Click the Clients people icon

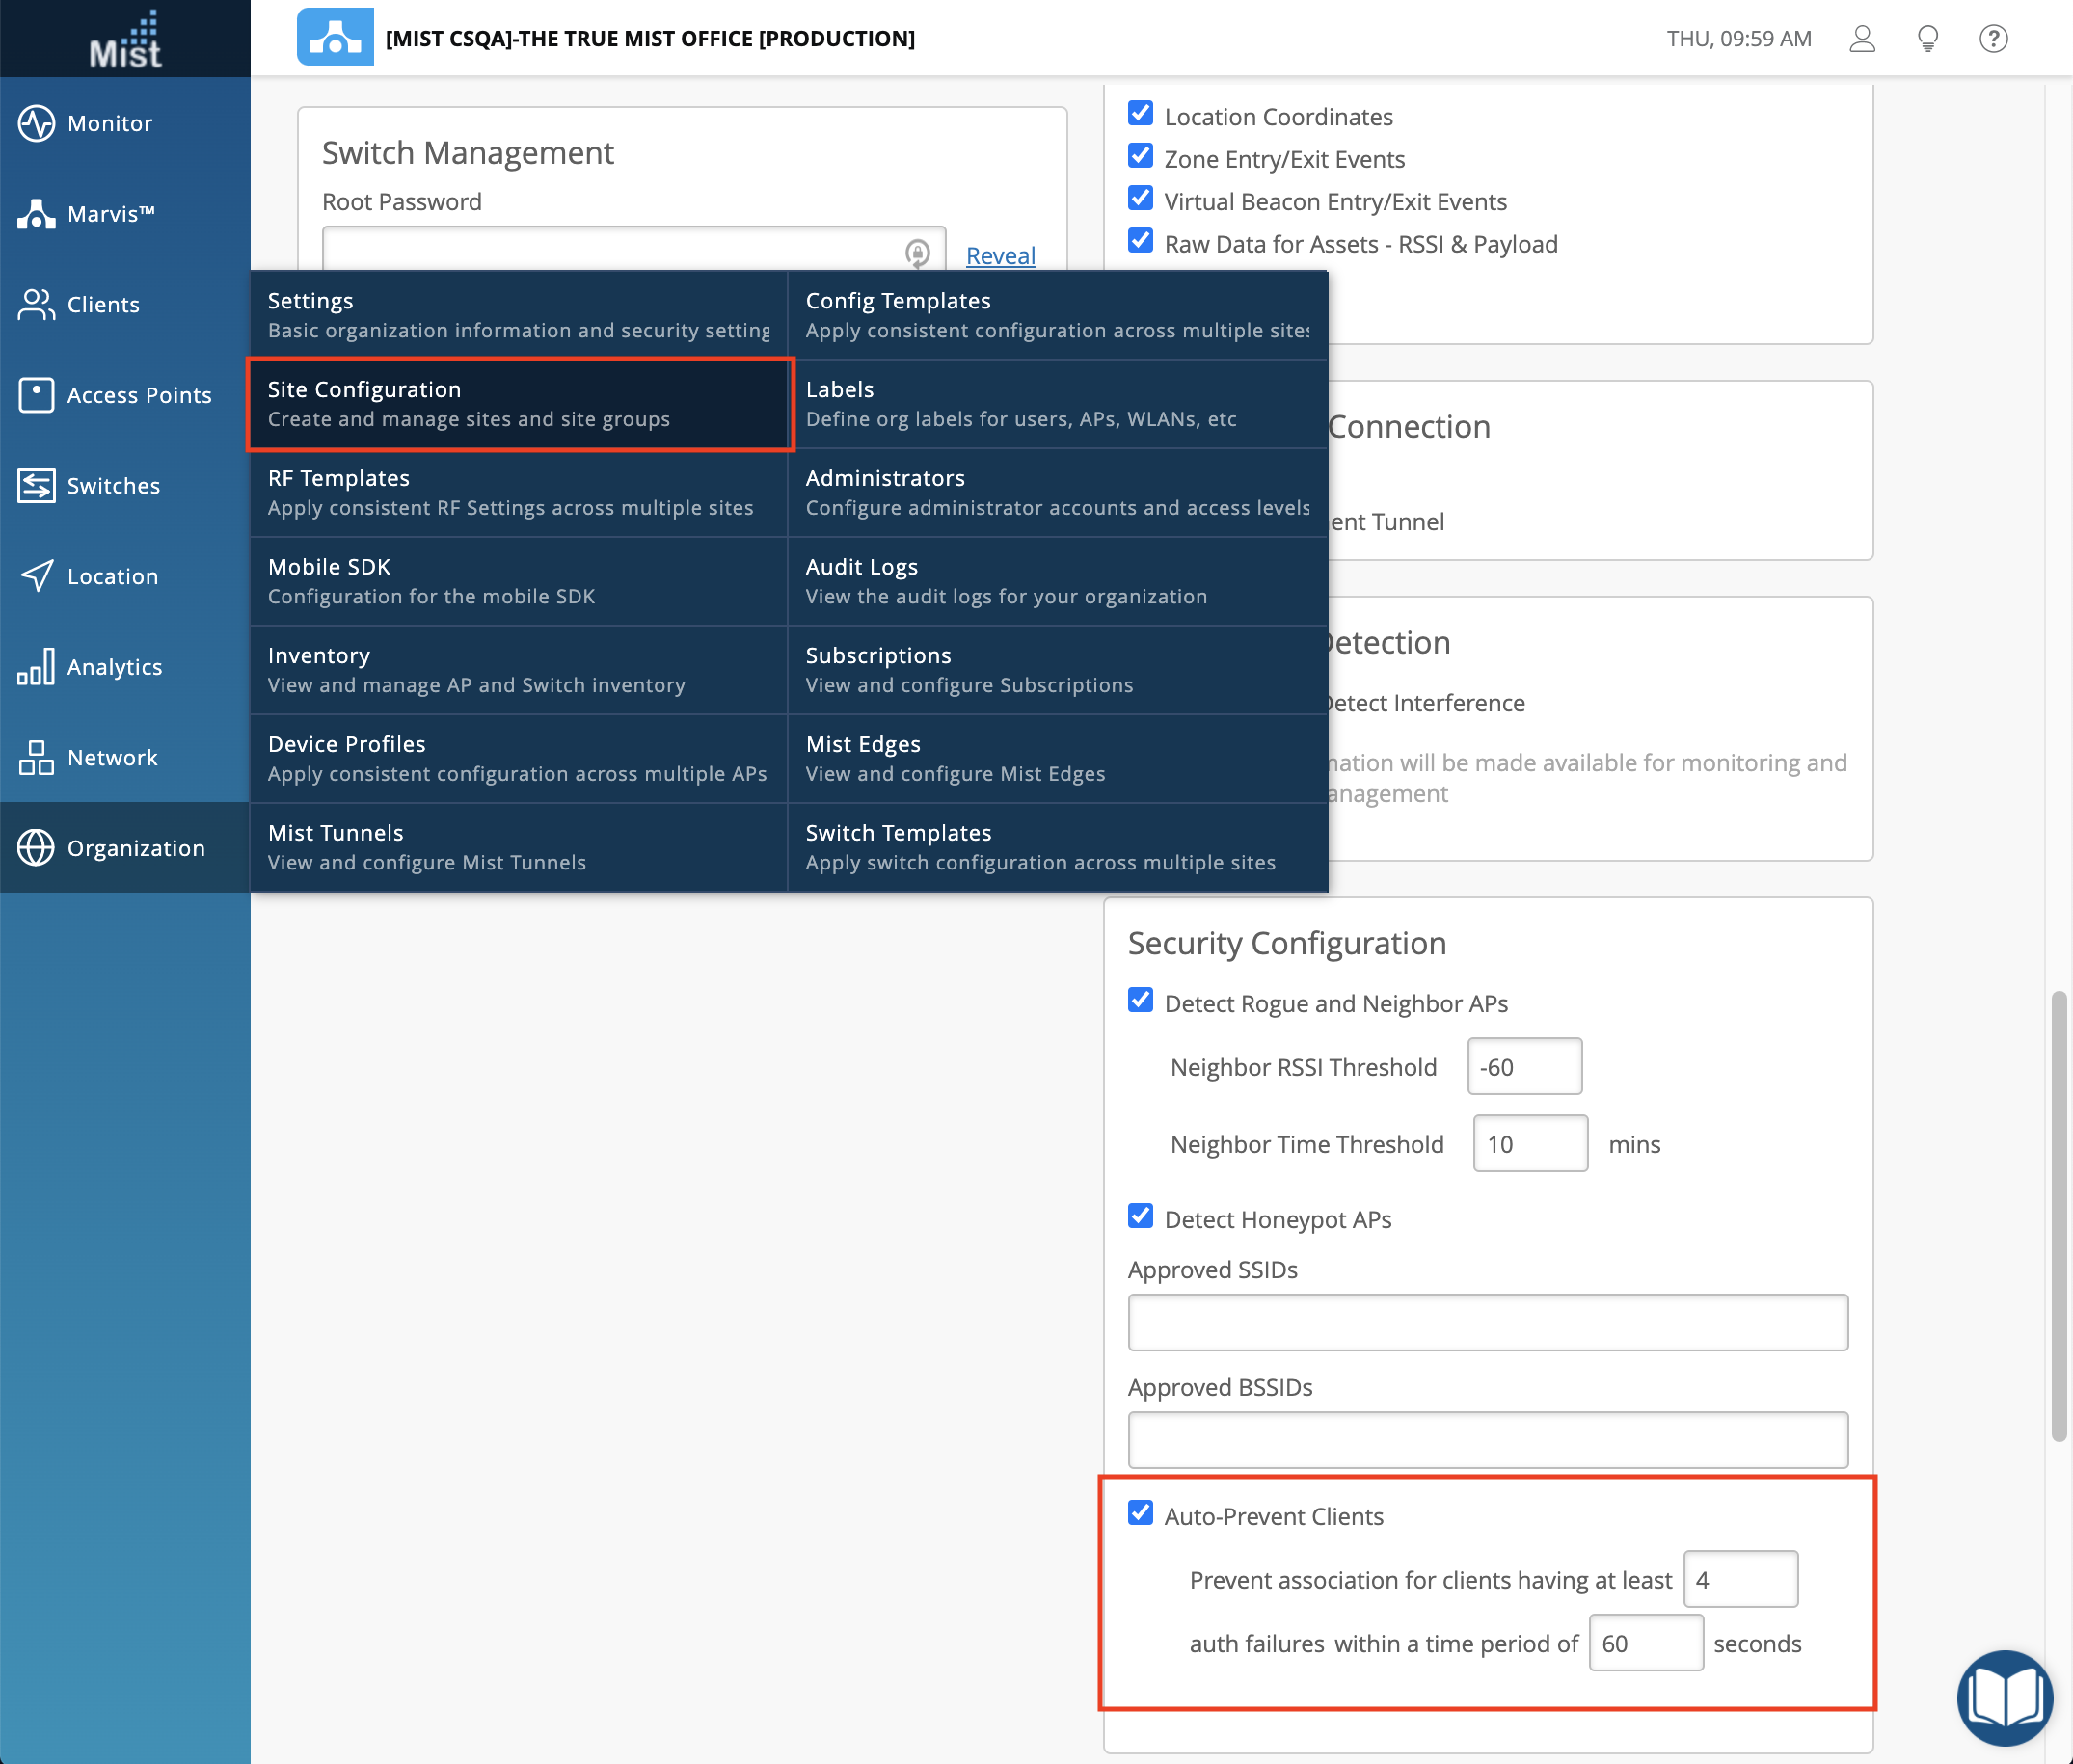coord(36,305)
